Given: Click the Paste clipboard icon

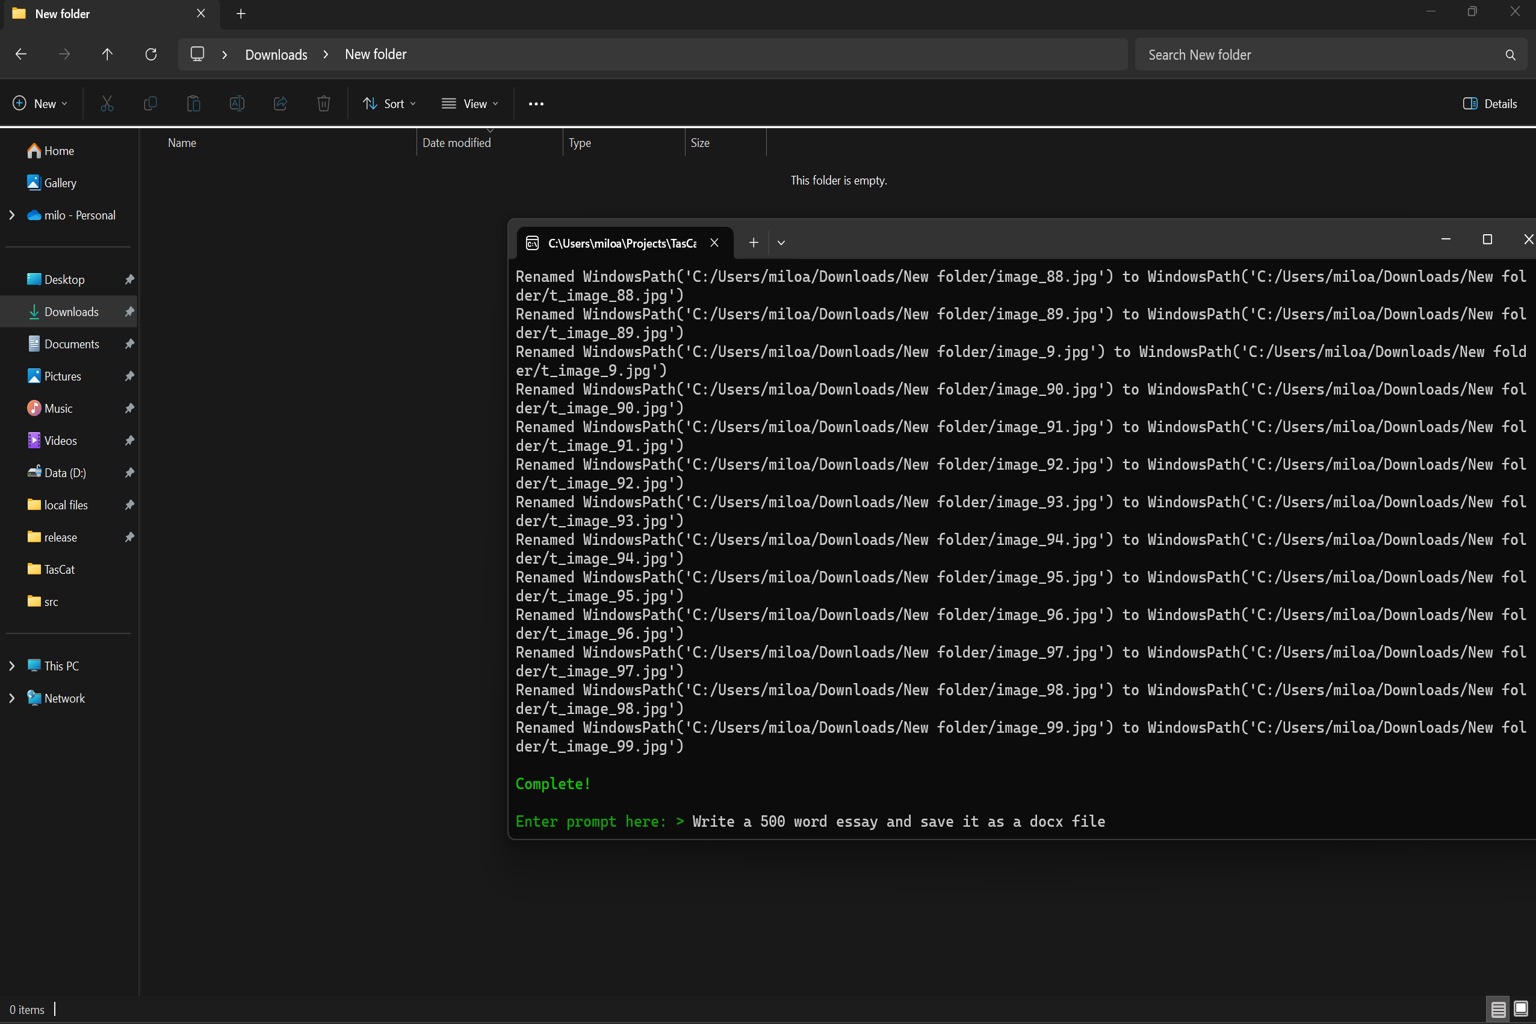Looking at the screenshot, I should (x=194, y=103).
